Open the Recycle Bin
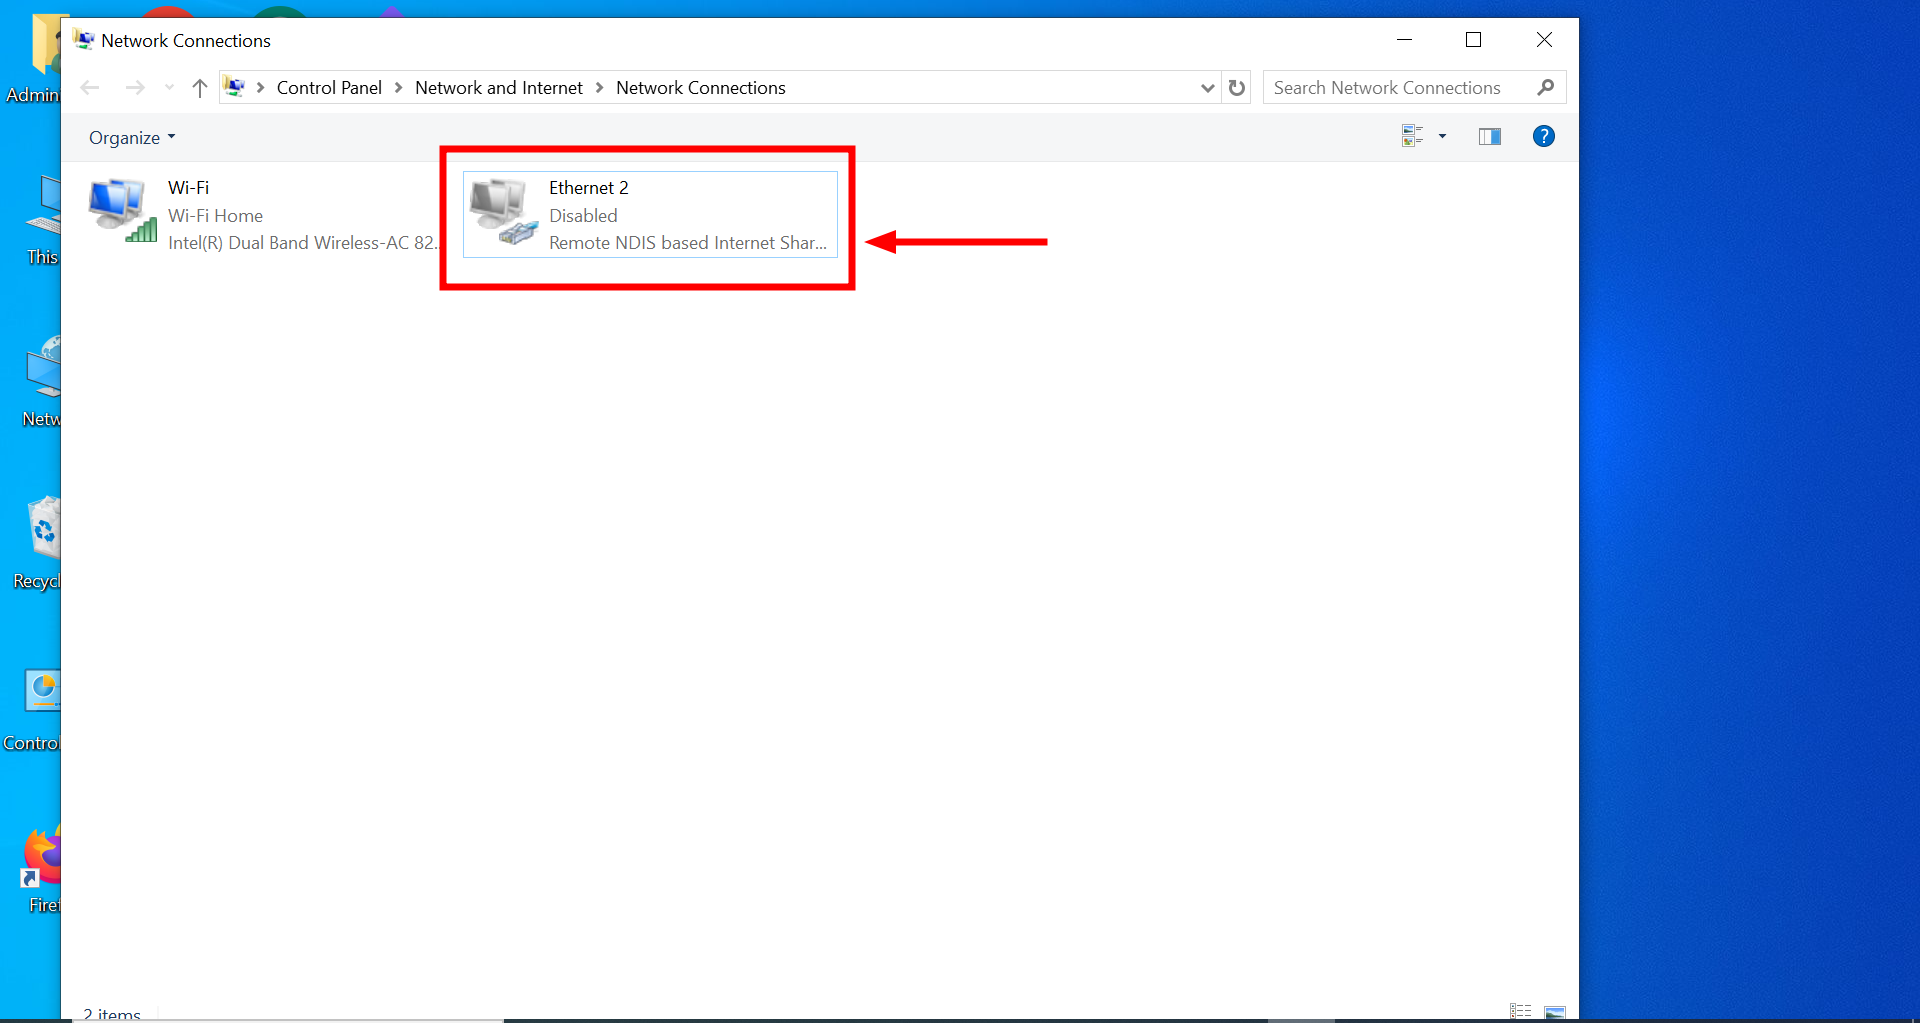Screen dimensions: 1920x1023 click(x=41, y=530)
